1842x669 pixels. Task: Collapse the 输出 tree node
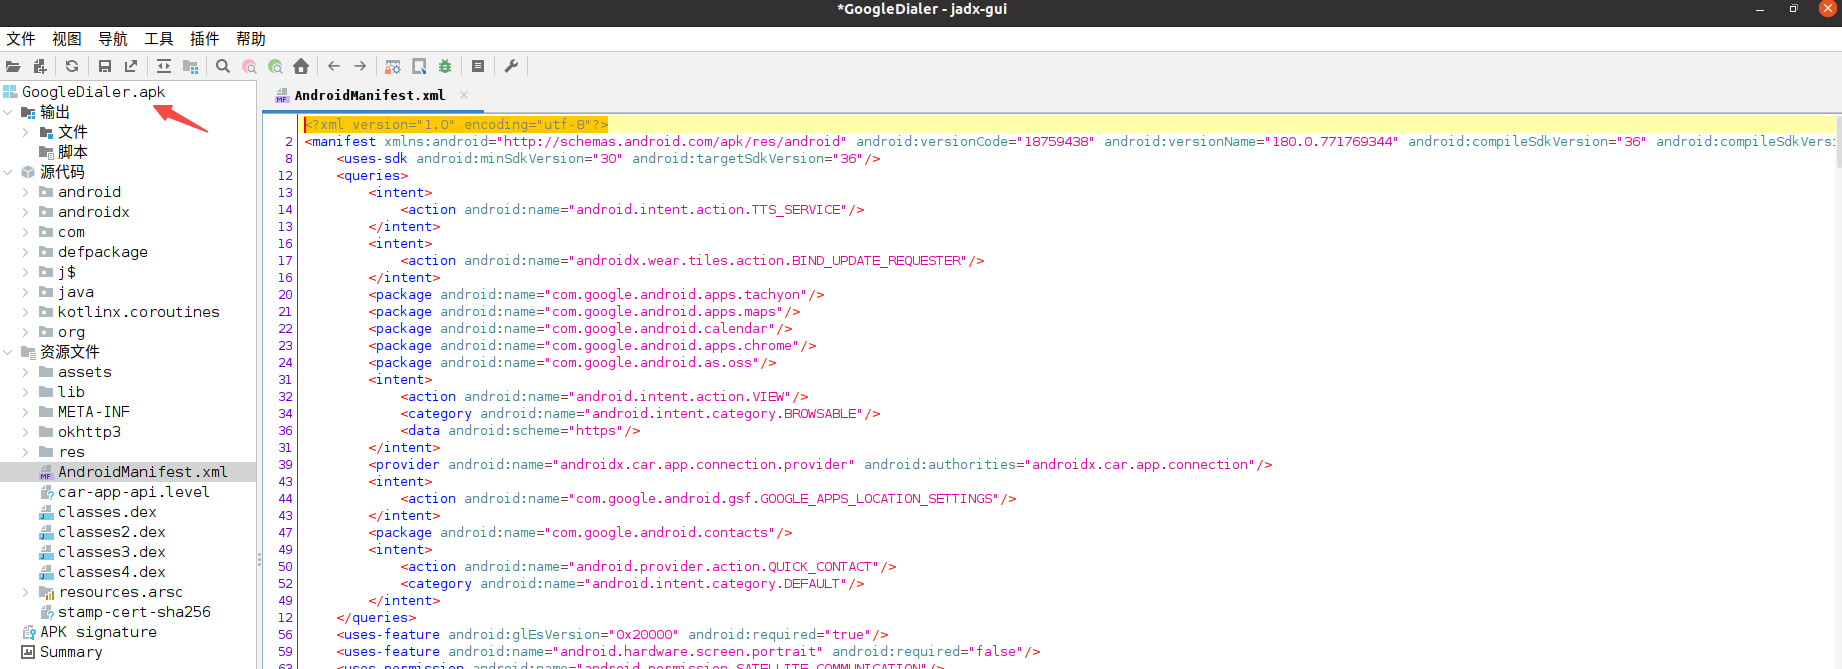coord(8,112)
